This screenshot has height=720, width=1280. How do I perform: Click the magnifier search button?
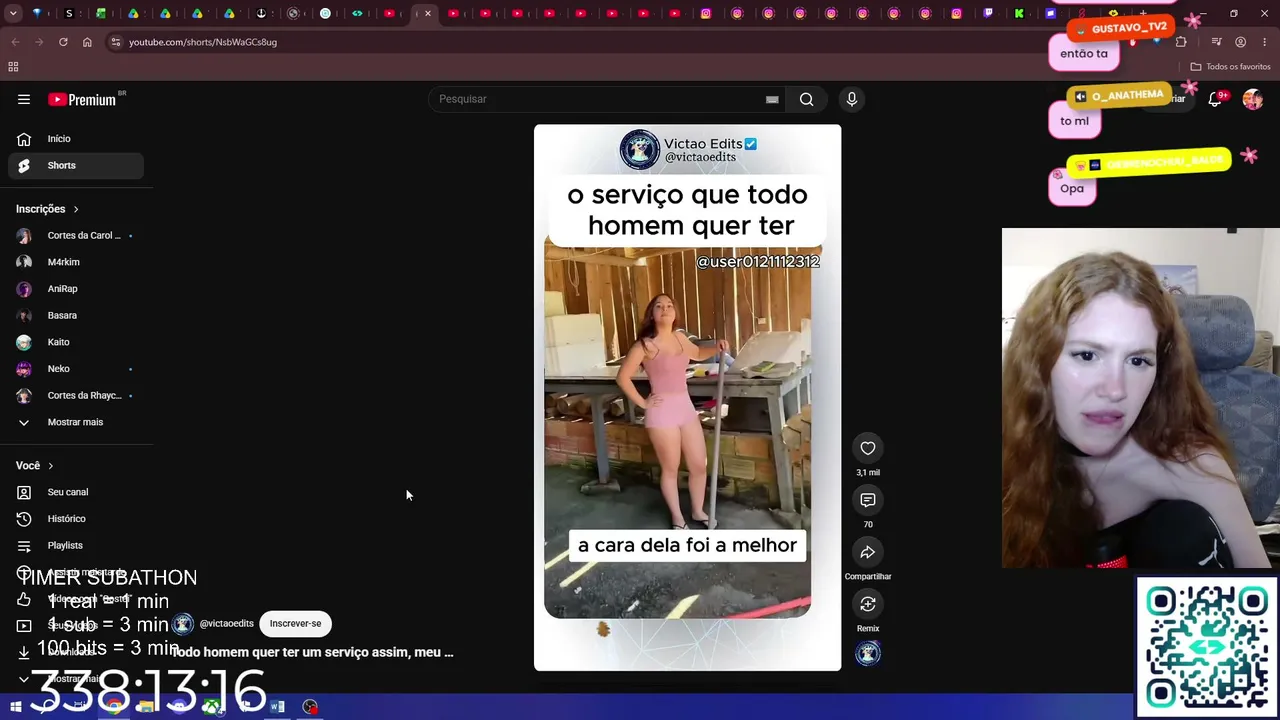(806, 99)
